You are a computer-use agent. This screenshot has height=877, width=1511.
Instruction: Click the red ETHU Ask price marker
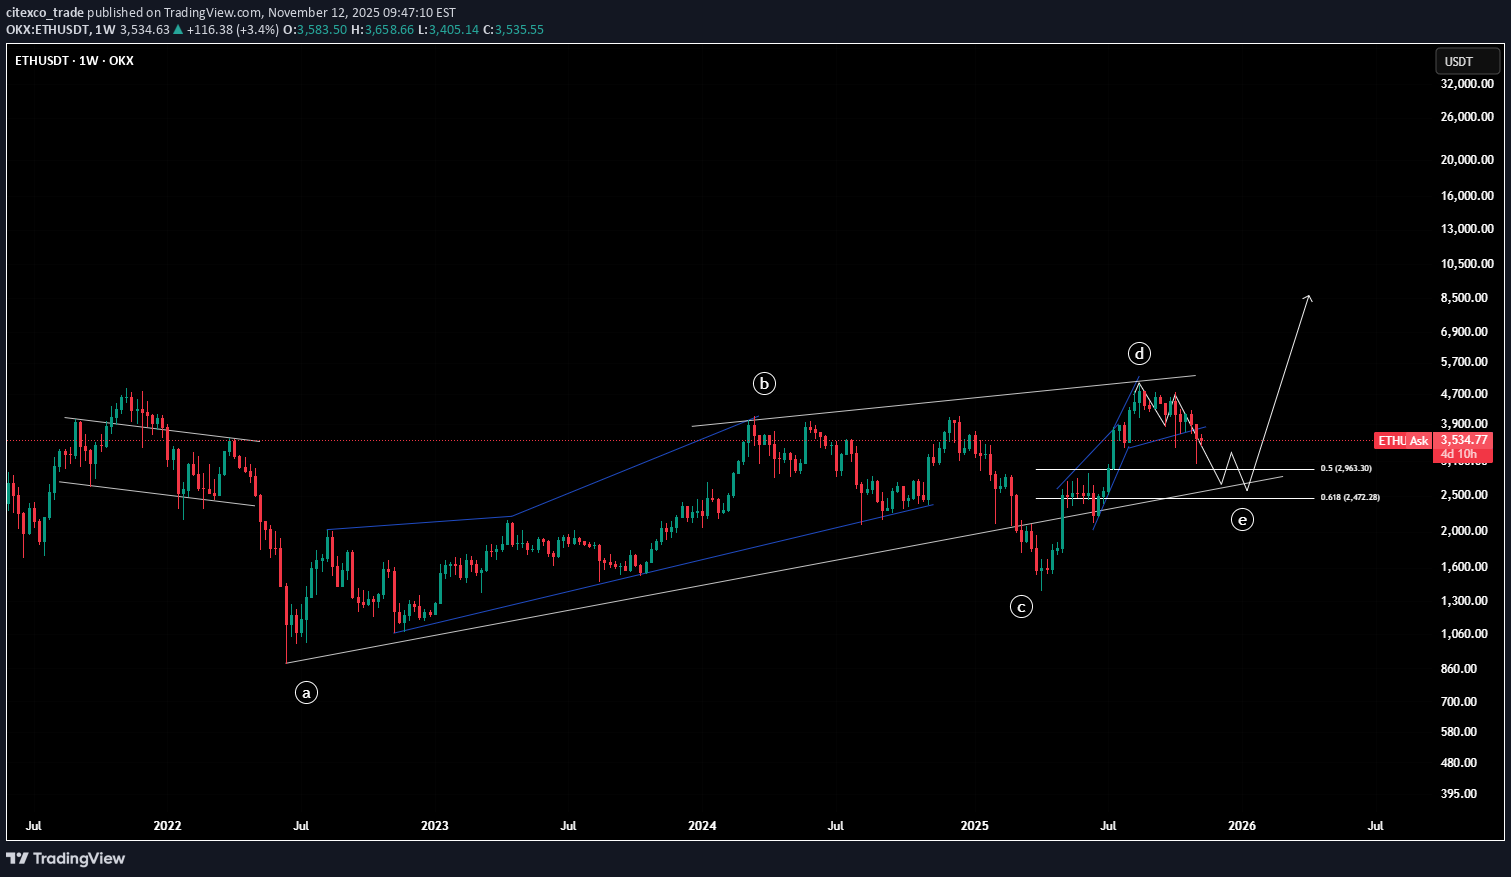[1402, 440]
